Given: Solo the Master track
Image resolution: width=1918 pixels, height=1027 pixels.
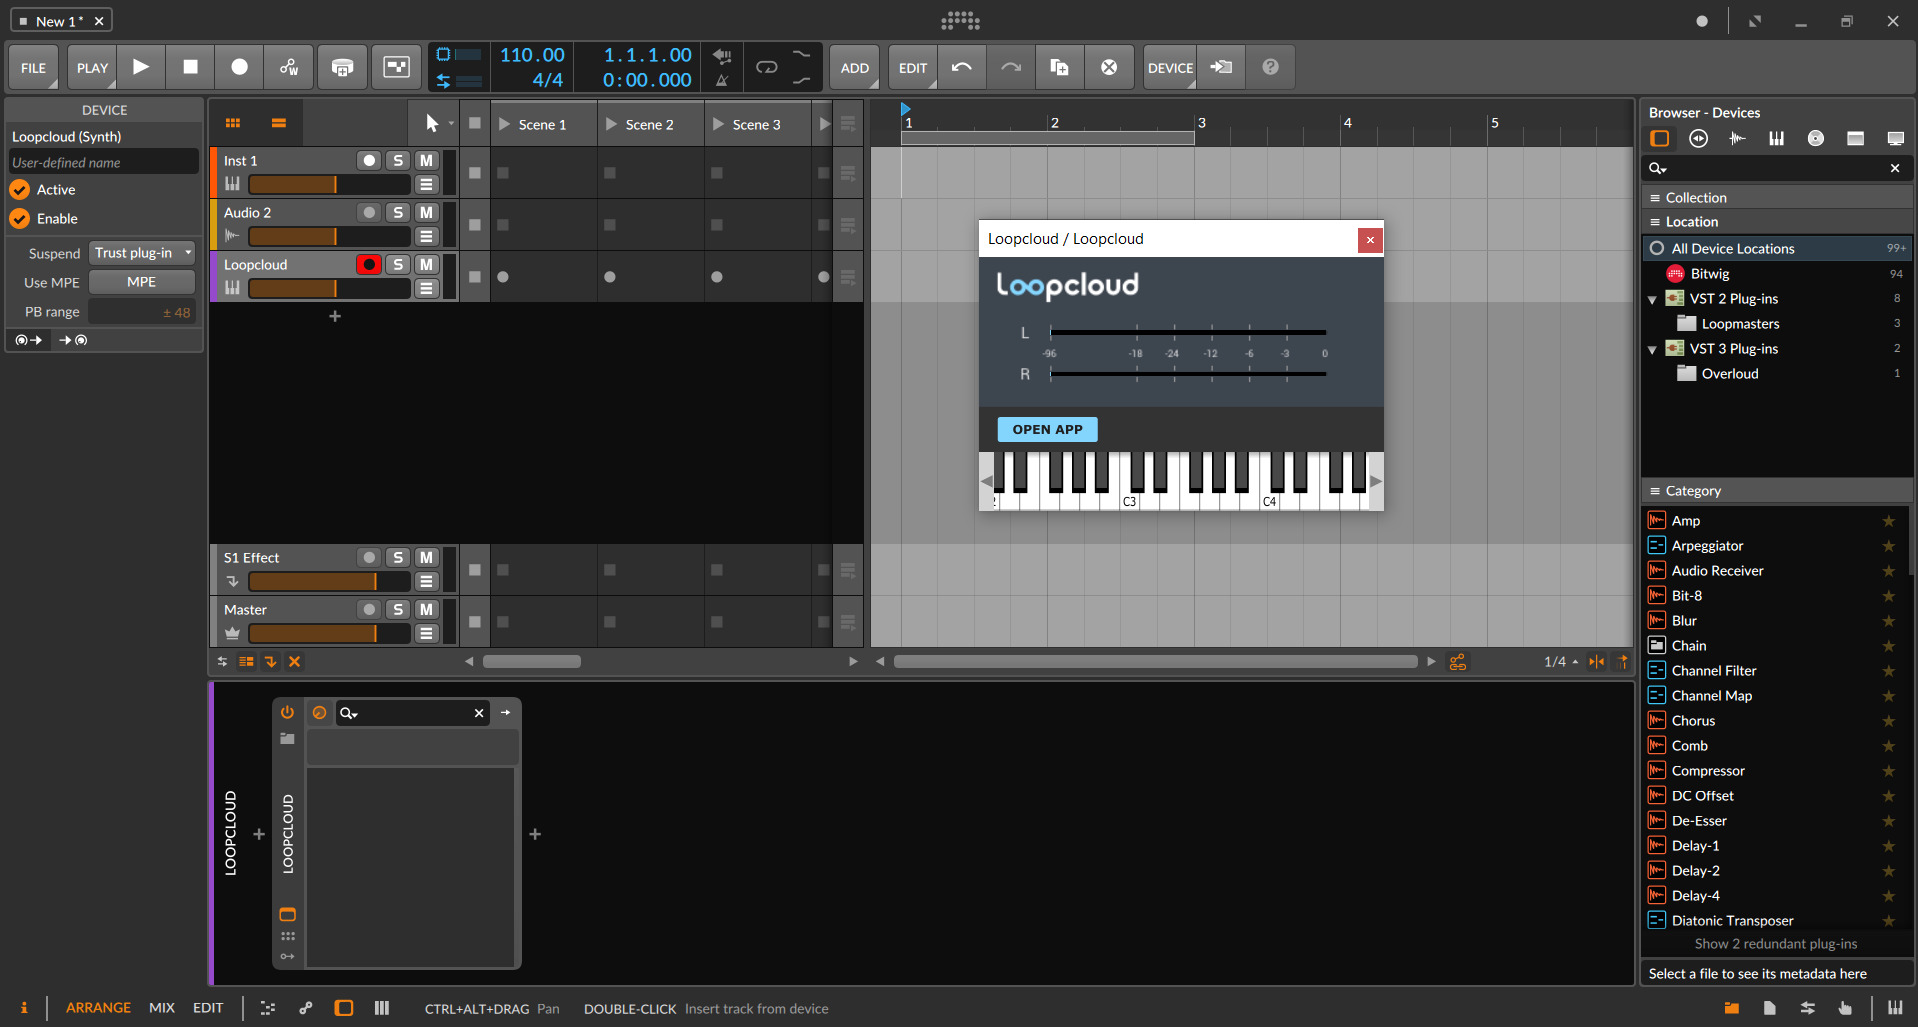Looking at the screenshot, I should tap(398, 609).
